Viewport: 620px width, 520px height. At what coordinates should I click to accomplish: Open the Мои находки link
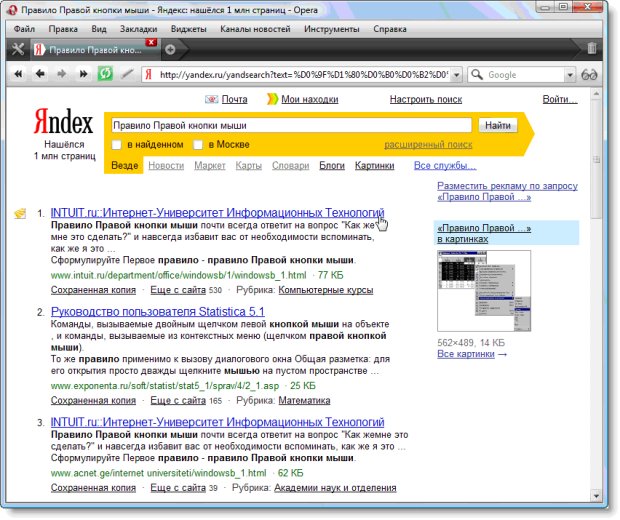pyautogui.click(x=310, y=99)
